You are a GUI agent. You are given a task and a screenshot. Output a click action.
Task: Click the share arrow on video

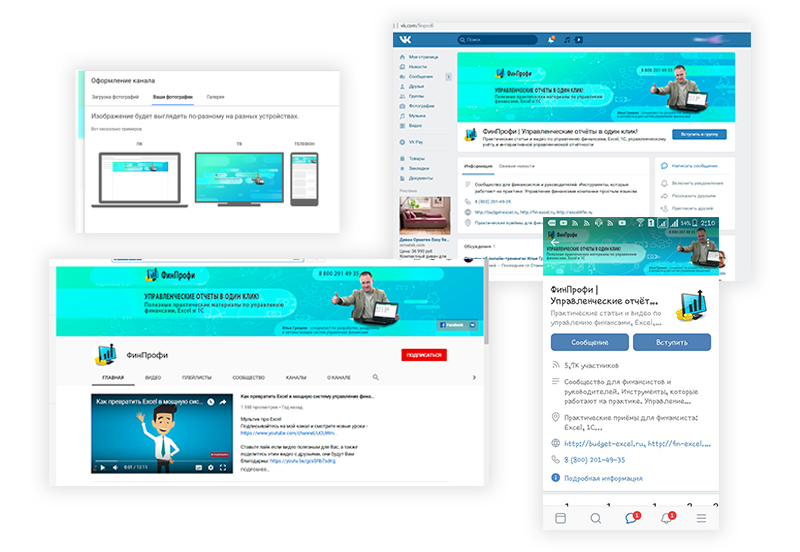(x=223, y=402)
